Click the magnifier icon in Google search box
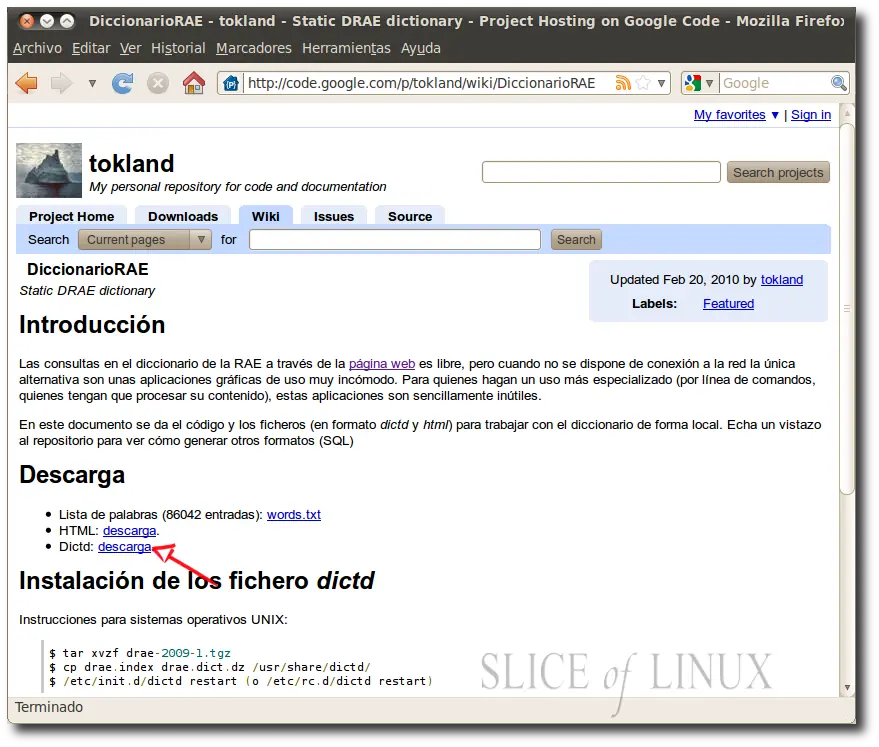 coord(839,83)
